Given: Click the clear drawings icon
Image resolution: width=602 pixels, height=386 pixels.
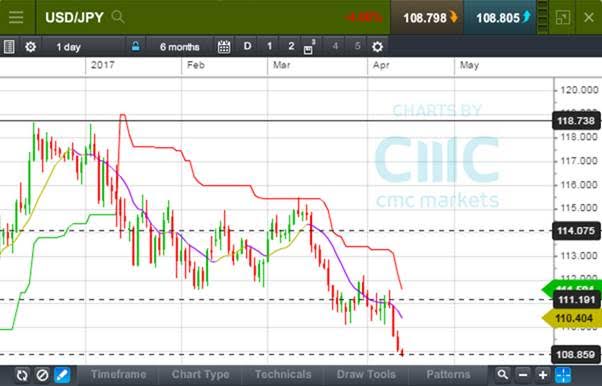Looking at the screenshot, I should [x=42, y=375].
